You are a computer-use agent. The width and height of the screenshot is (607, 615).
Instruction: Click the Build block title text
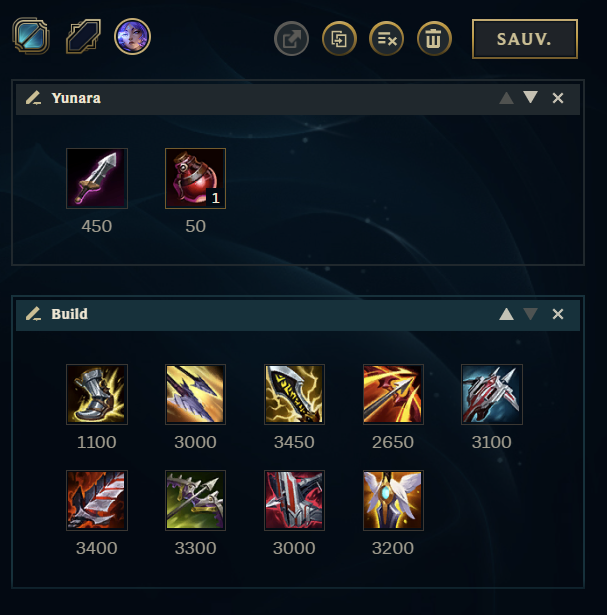click(69, 314)
